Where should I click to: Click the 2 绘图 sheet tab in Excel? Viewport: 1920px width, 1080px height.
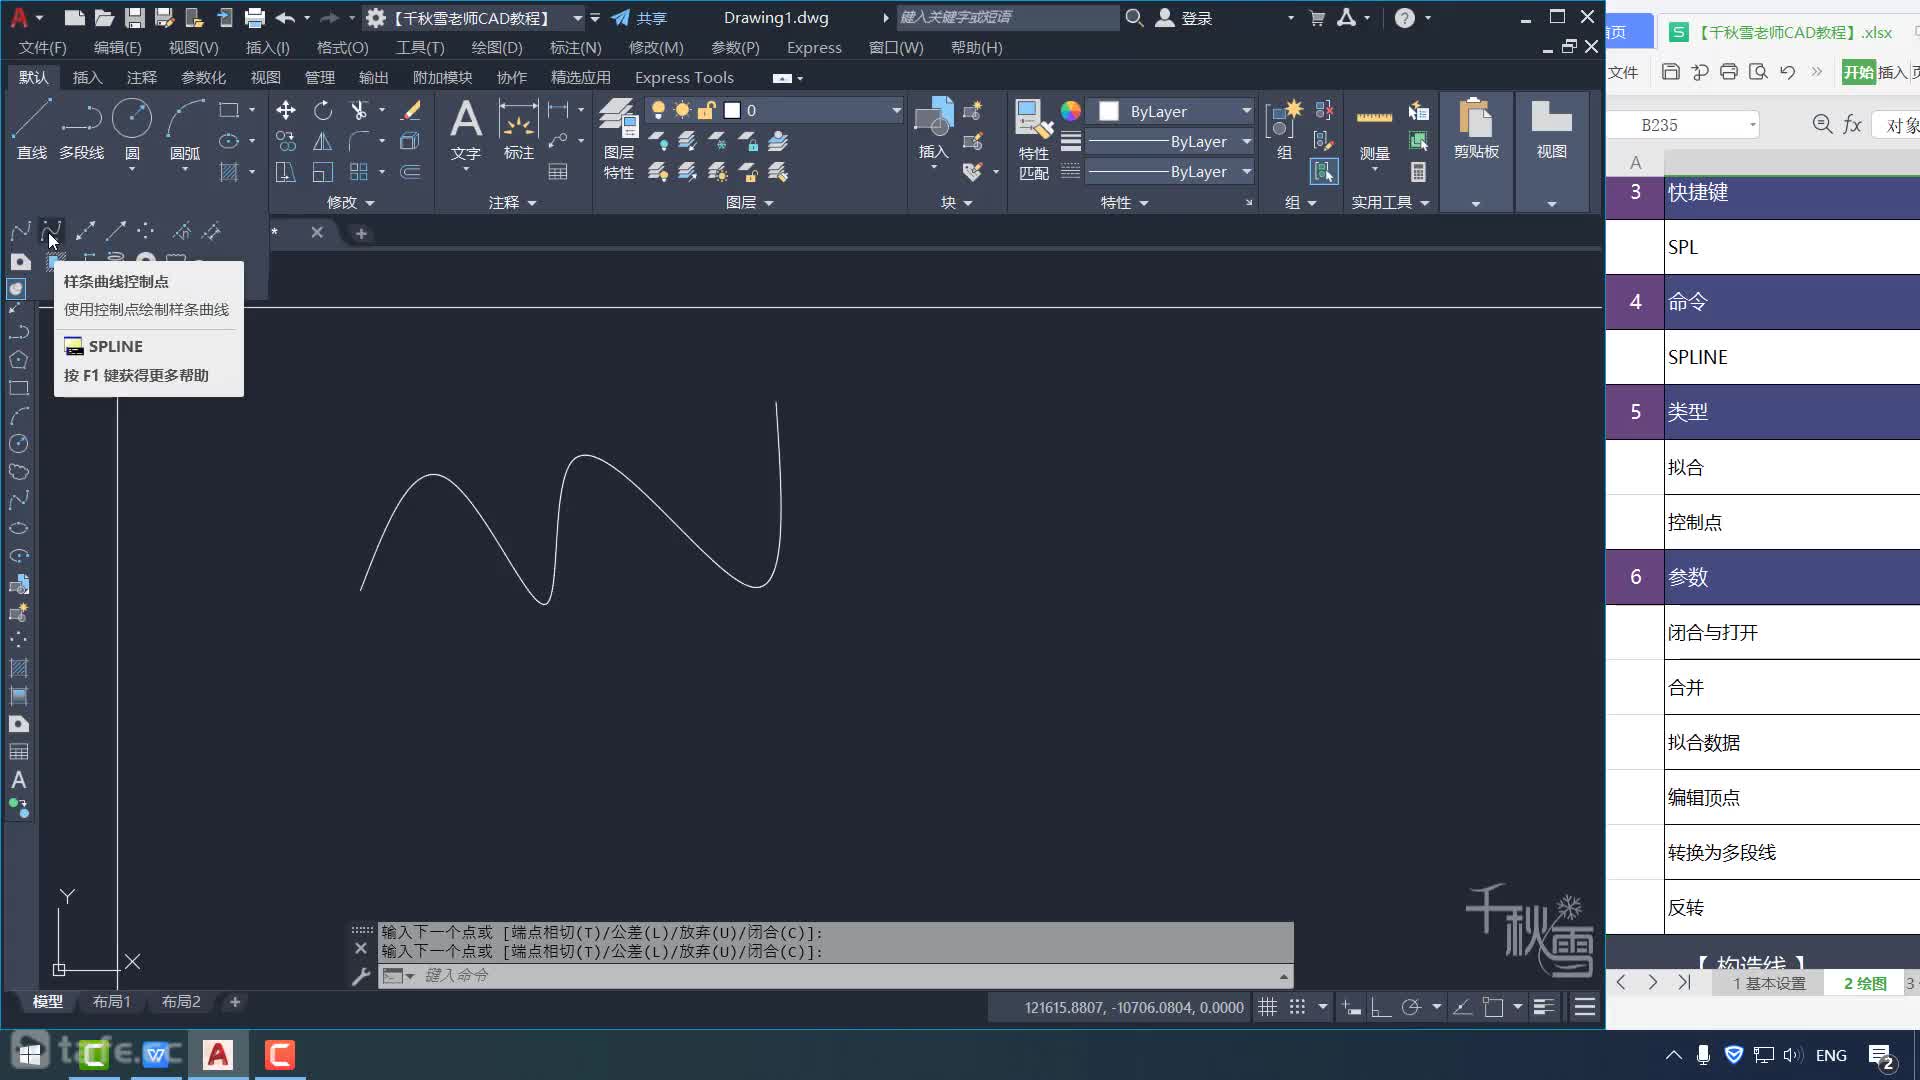click(1865, 983)
